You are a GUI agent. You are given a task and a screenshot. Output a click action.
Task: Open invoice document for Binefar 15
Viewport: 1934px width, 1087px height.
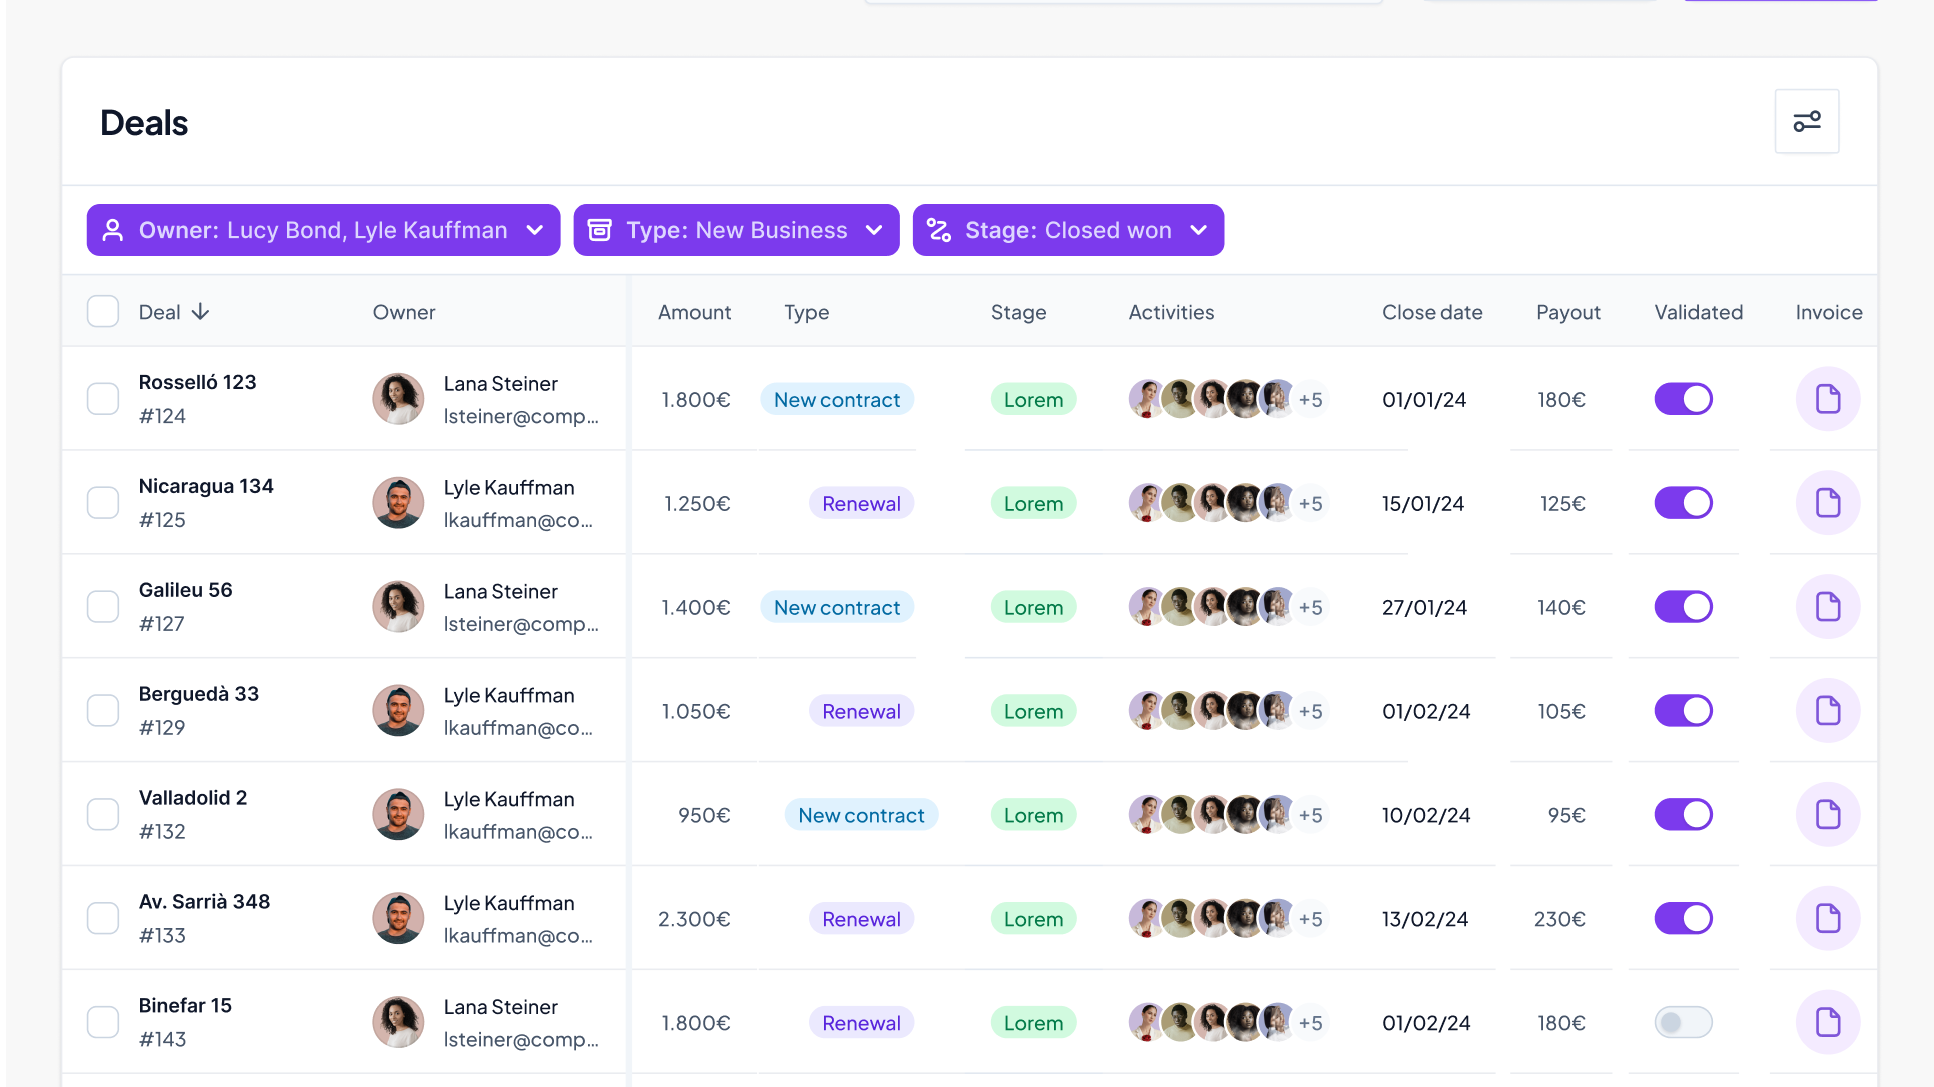(x=1827, y=1023)
